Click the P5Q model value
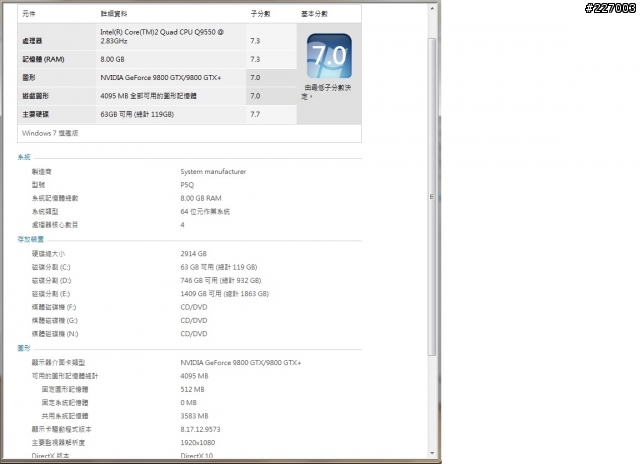 click(x=187, y=185)
